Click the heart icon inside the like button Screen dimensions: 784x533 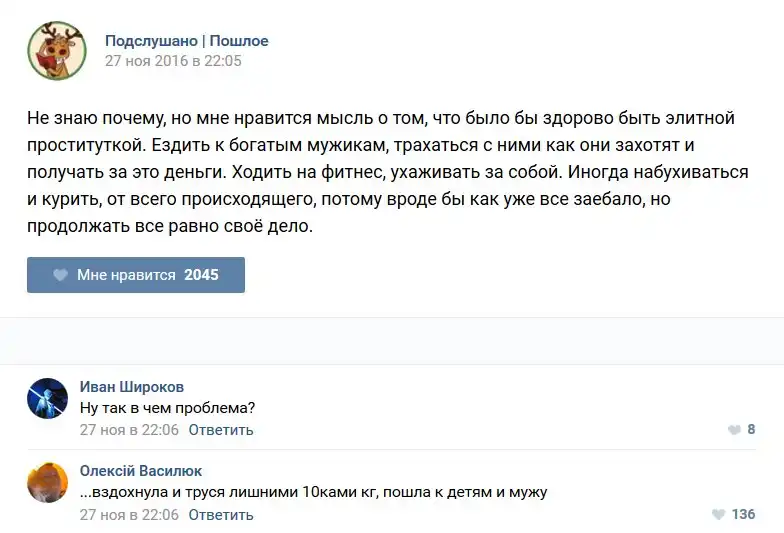tap(60, 275)
